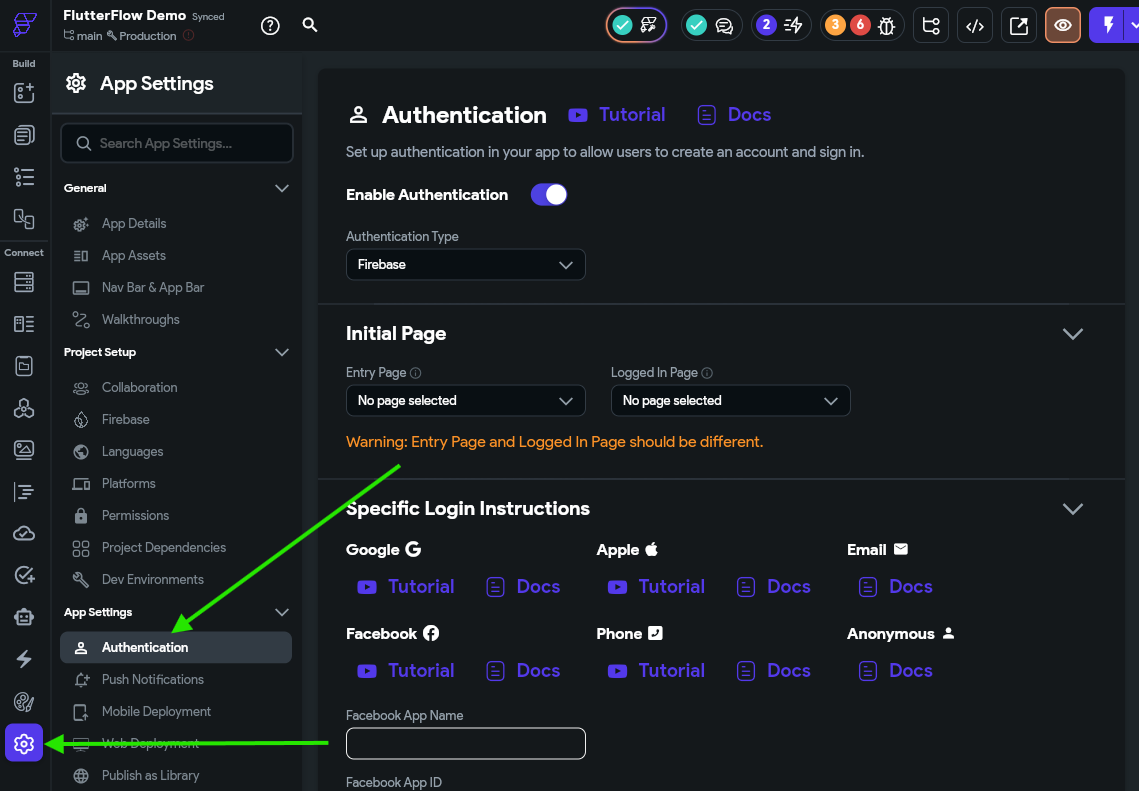This screenshot has width=1139, height=791.
Task: Open the branching icon in top bar
Action: point(931,25)
